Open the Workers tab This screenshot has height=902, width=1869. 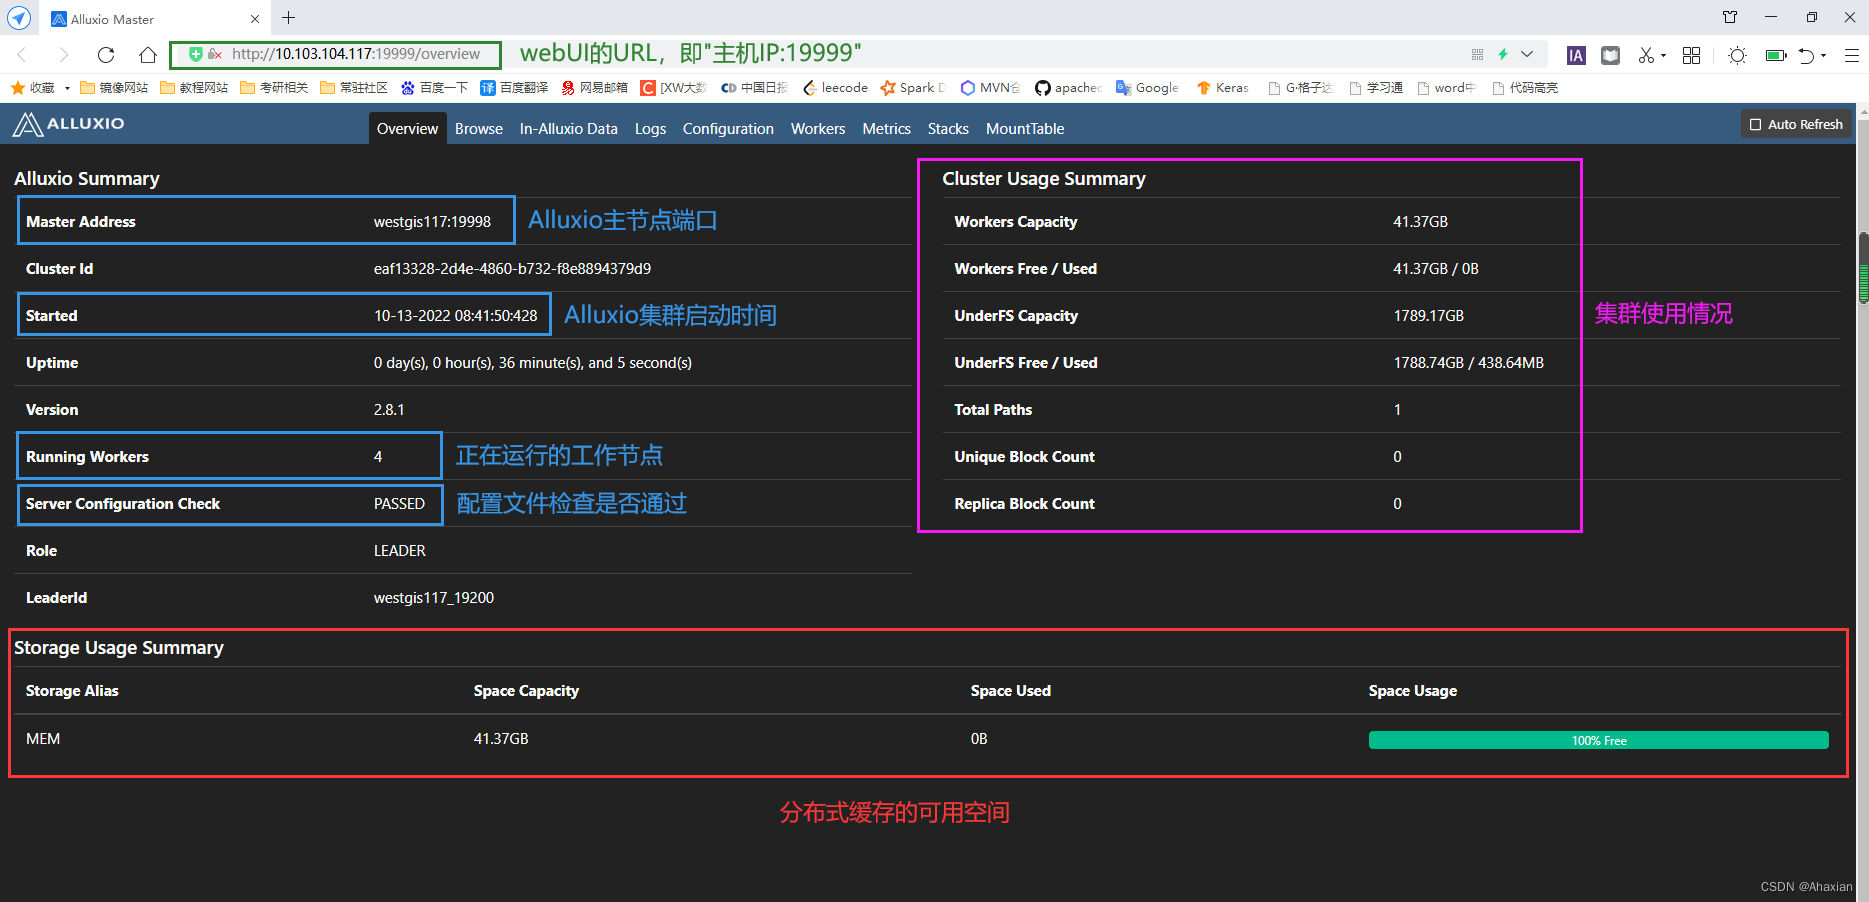pyautogui.click(x=818, y=129)
